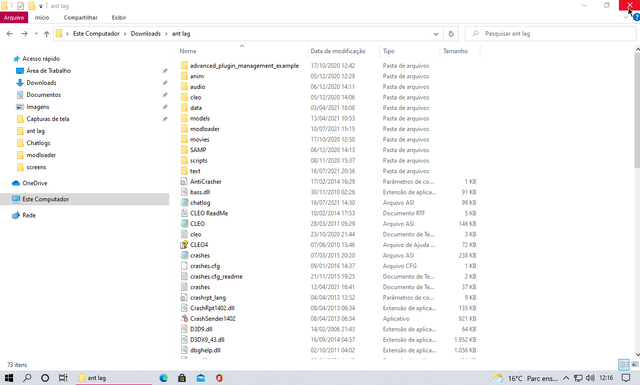Open Task View on the taskbar
Screen dimensions: 640x385
point(63,378)
